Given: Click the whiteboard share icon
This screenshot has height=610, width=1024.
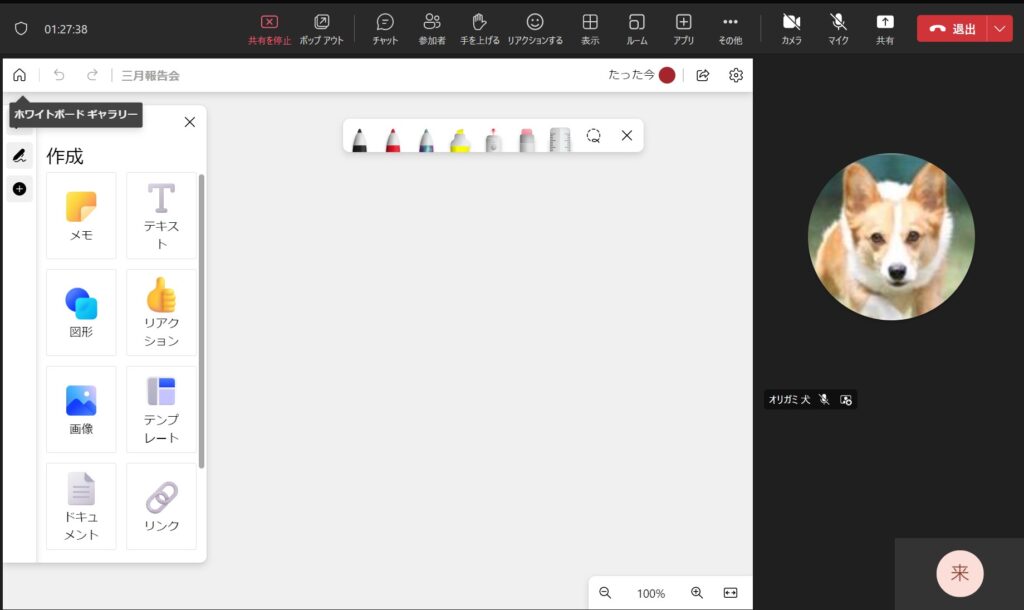Looking at the screenshot, I should (x=703, y=75).
